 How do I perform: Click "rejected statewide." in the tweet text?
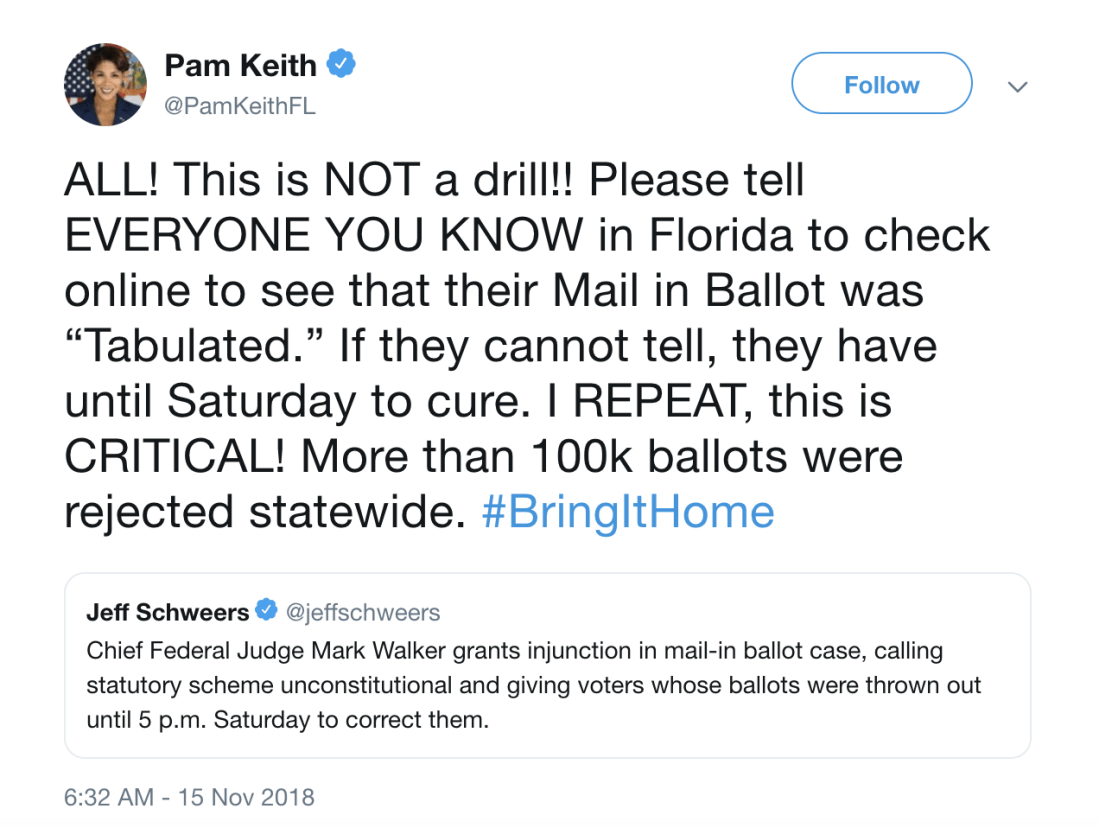[265, 512]
